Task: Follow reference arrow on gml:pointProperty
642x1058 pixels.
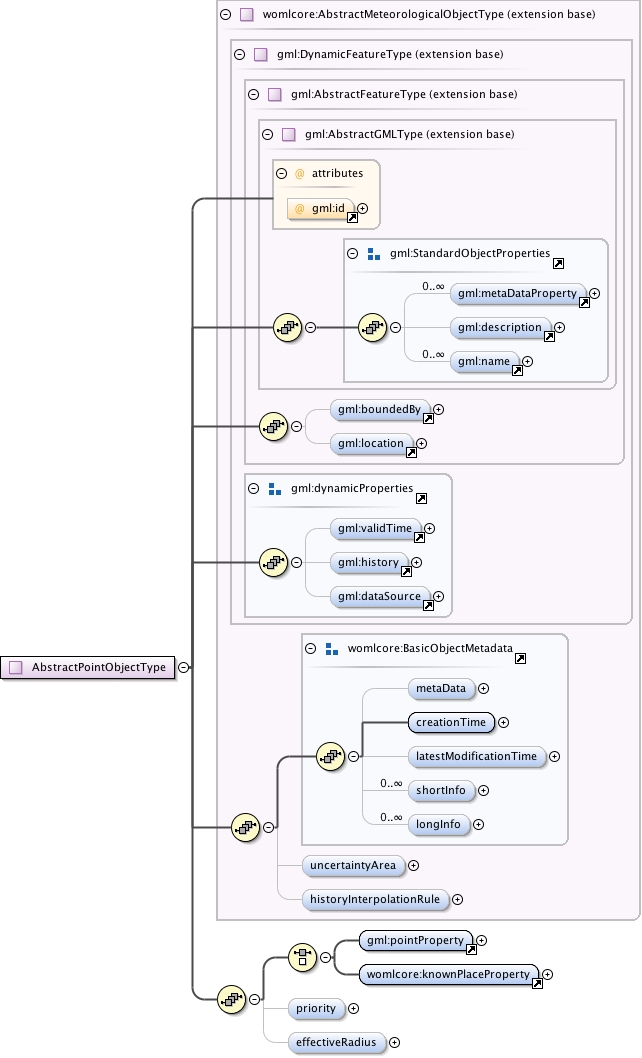Action: (471, 950)
